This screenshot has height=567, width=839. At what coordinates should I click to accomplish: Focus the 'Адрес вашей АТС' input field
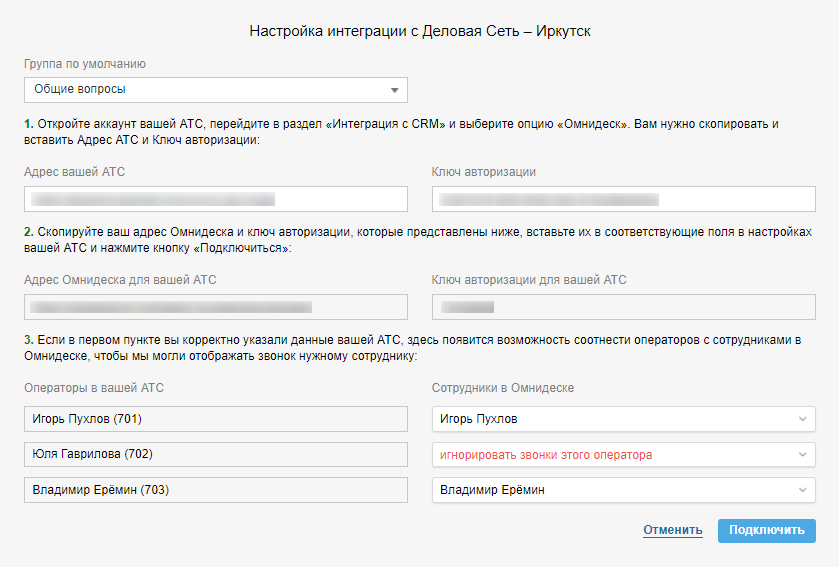tap(216, 199)
